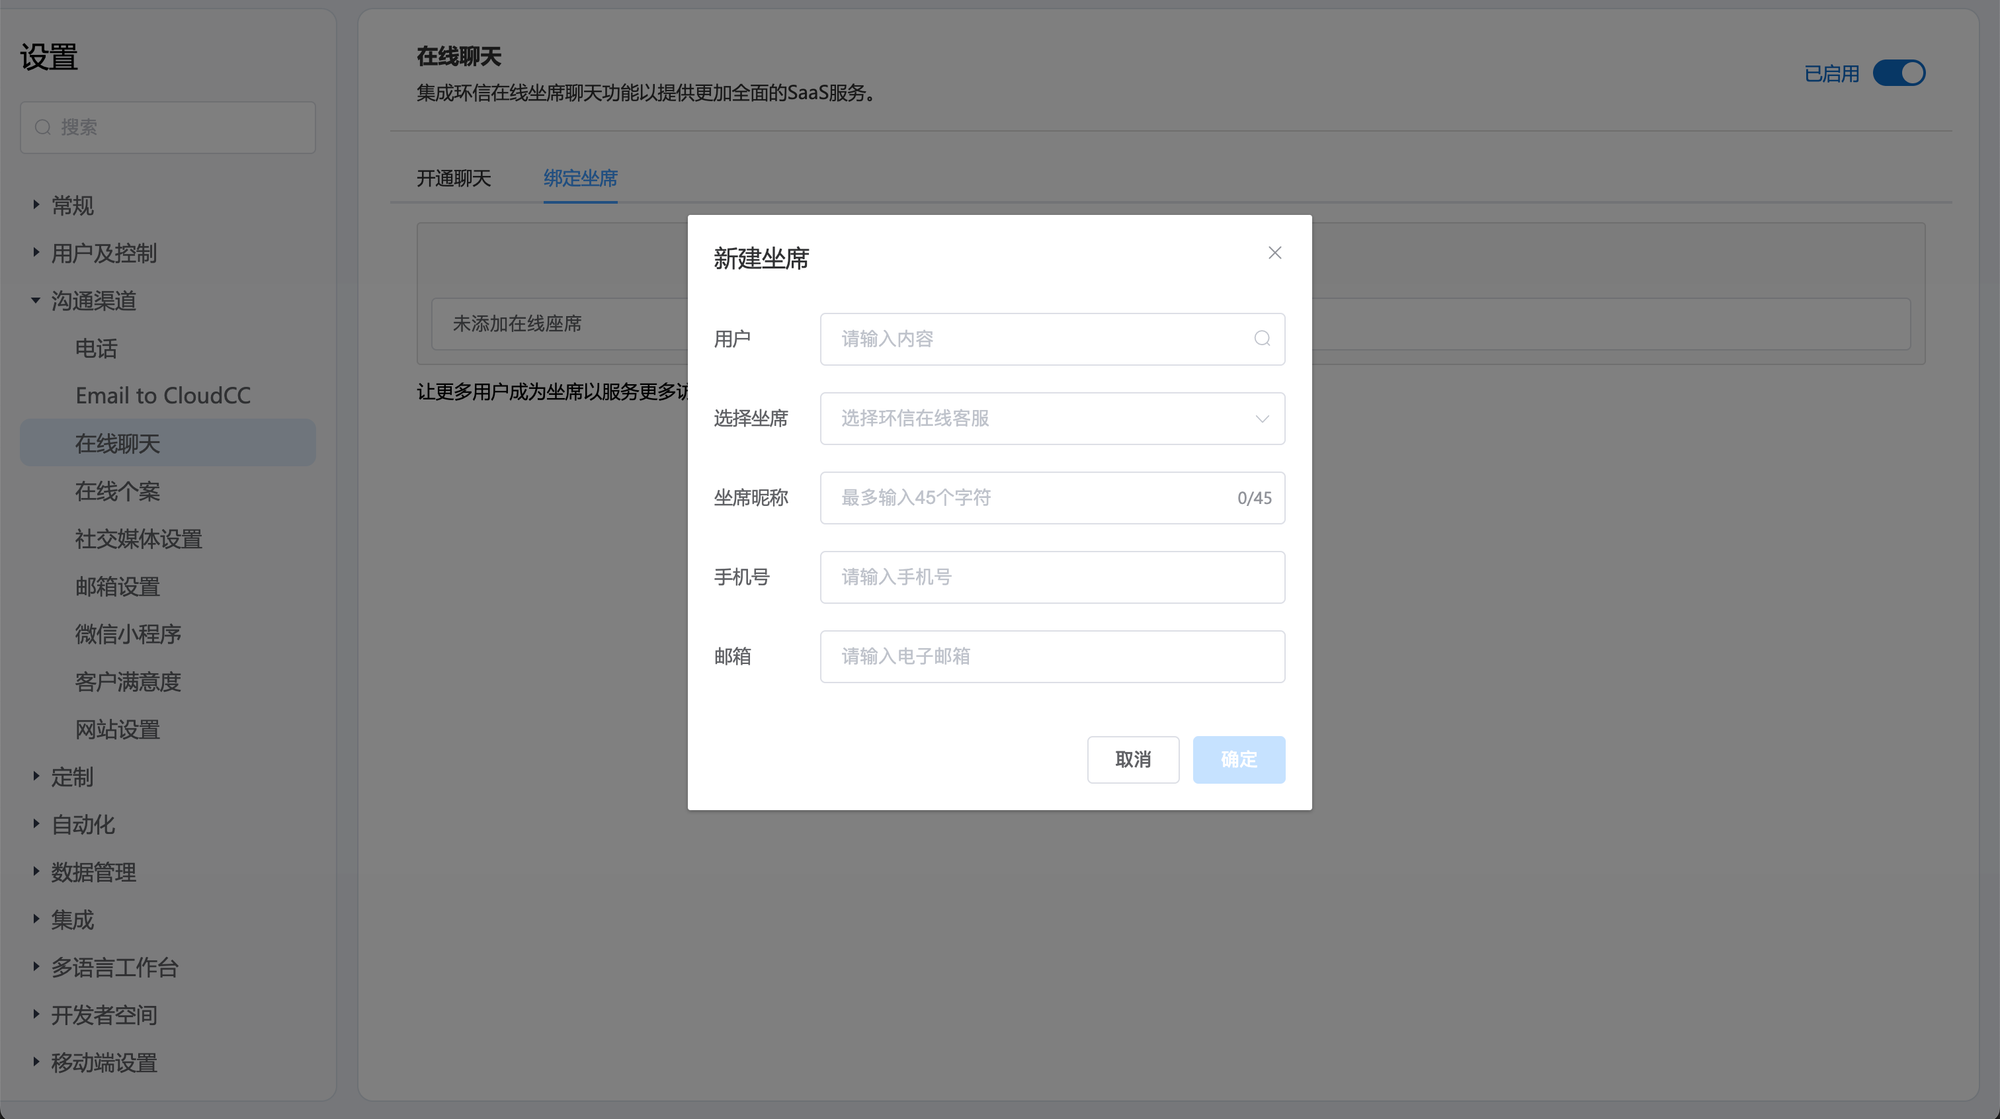
Task: Click the magnifier icon in sidebar search
Action: [43, 128]
